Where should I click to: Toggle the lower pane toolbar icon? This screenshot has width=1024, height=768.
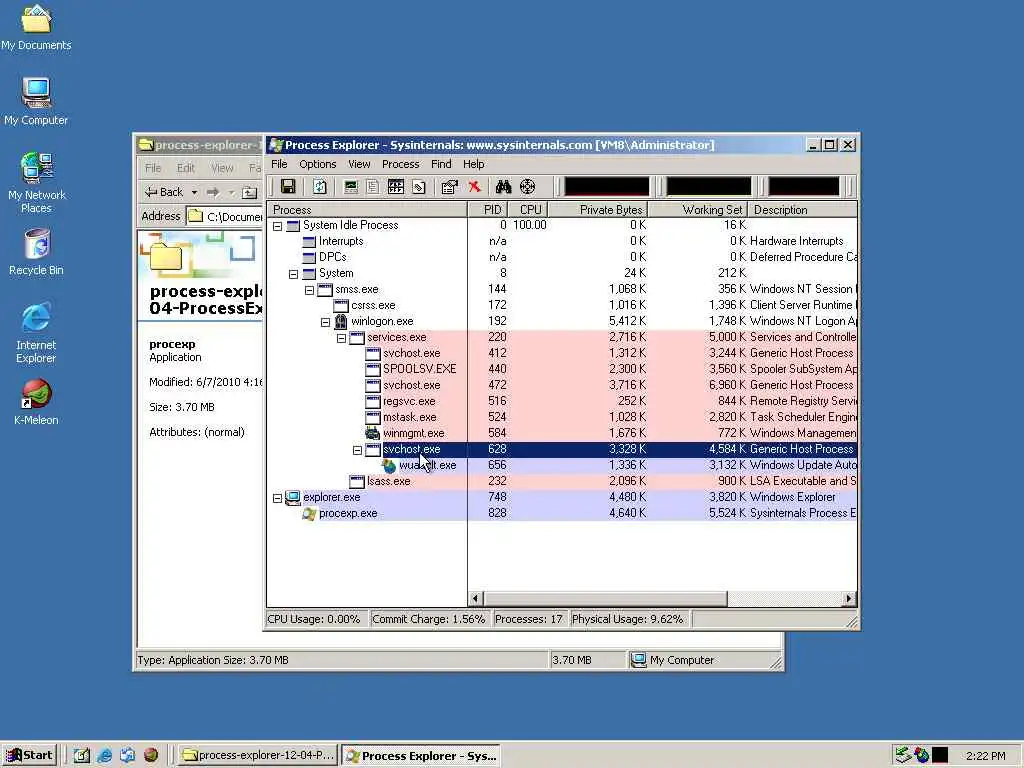coord(396,187)
